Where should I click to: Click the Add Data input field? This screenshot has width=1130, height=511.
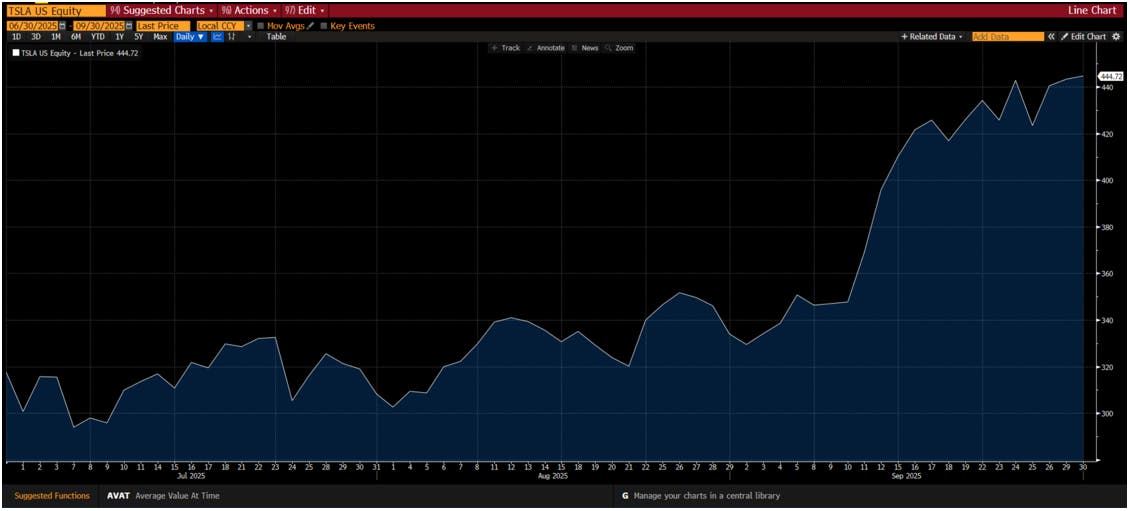tap(1006, 36)
